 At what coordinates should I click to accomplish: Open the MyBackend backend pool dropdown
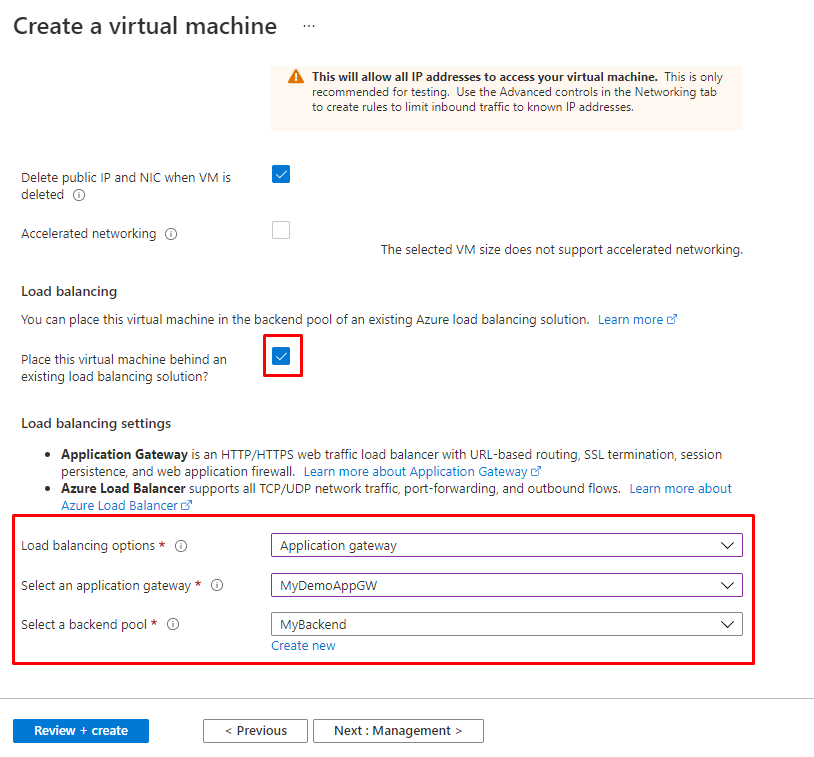coord(506,624)
